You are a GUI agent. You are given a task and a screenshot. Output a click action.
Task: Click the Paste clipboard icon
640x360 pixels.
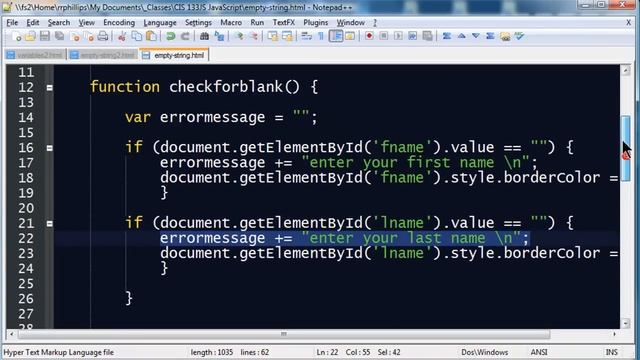pyautogui.click(x=151, y=36)
